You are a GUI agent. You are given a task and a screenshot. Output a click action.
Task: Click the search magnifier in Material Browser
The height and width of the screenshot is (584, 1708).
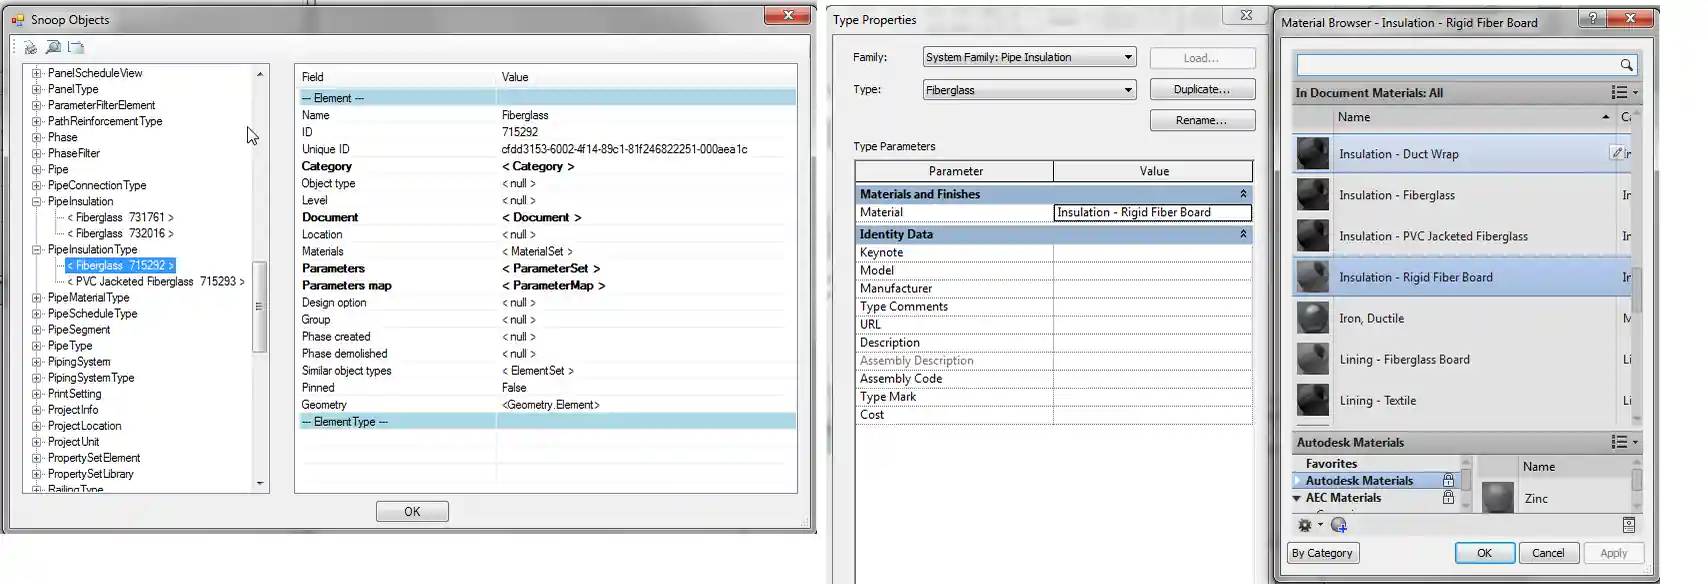click(x=1626, y=65)
